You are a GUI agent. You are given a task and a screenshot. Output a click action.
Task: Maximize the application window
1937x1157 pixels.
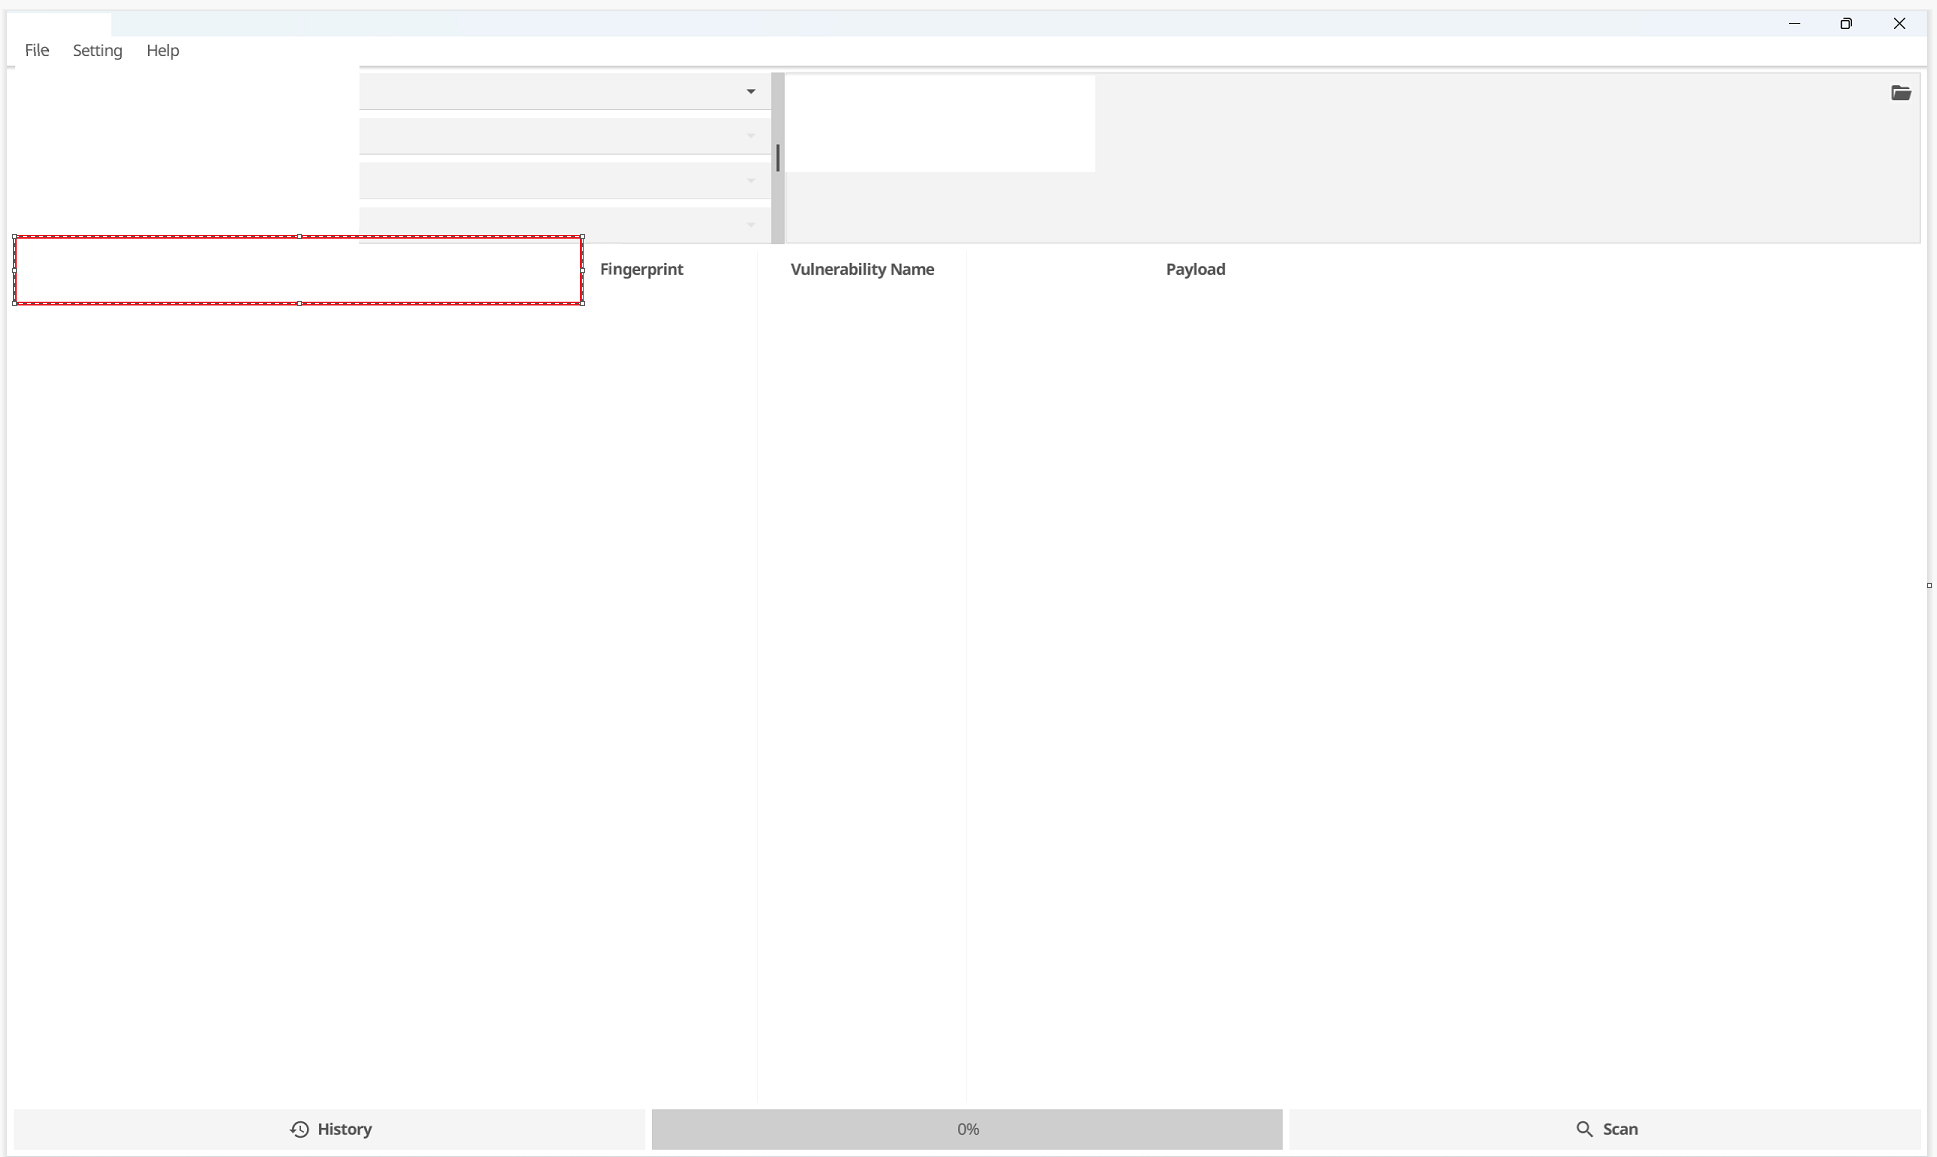1846,23
